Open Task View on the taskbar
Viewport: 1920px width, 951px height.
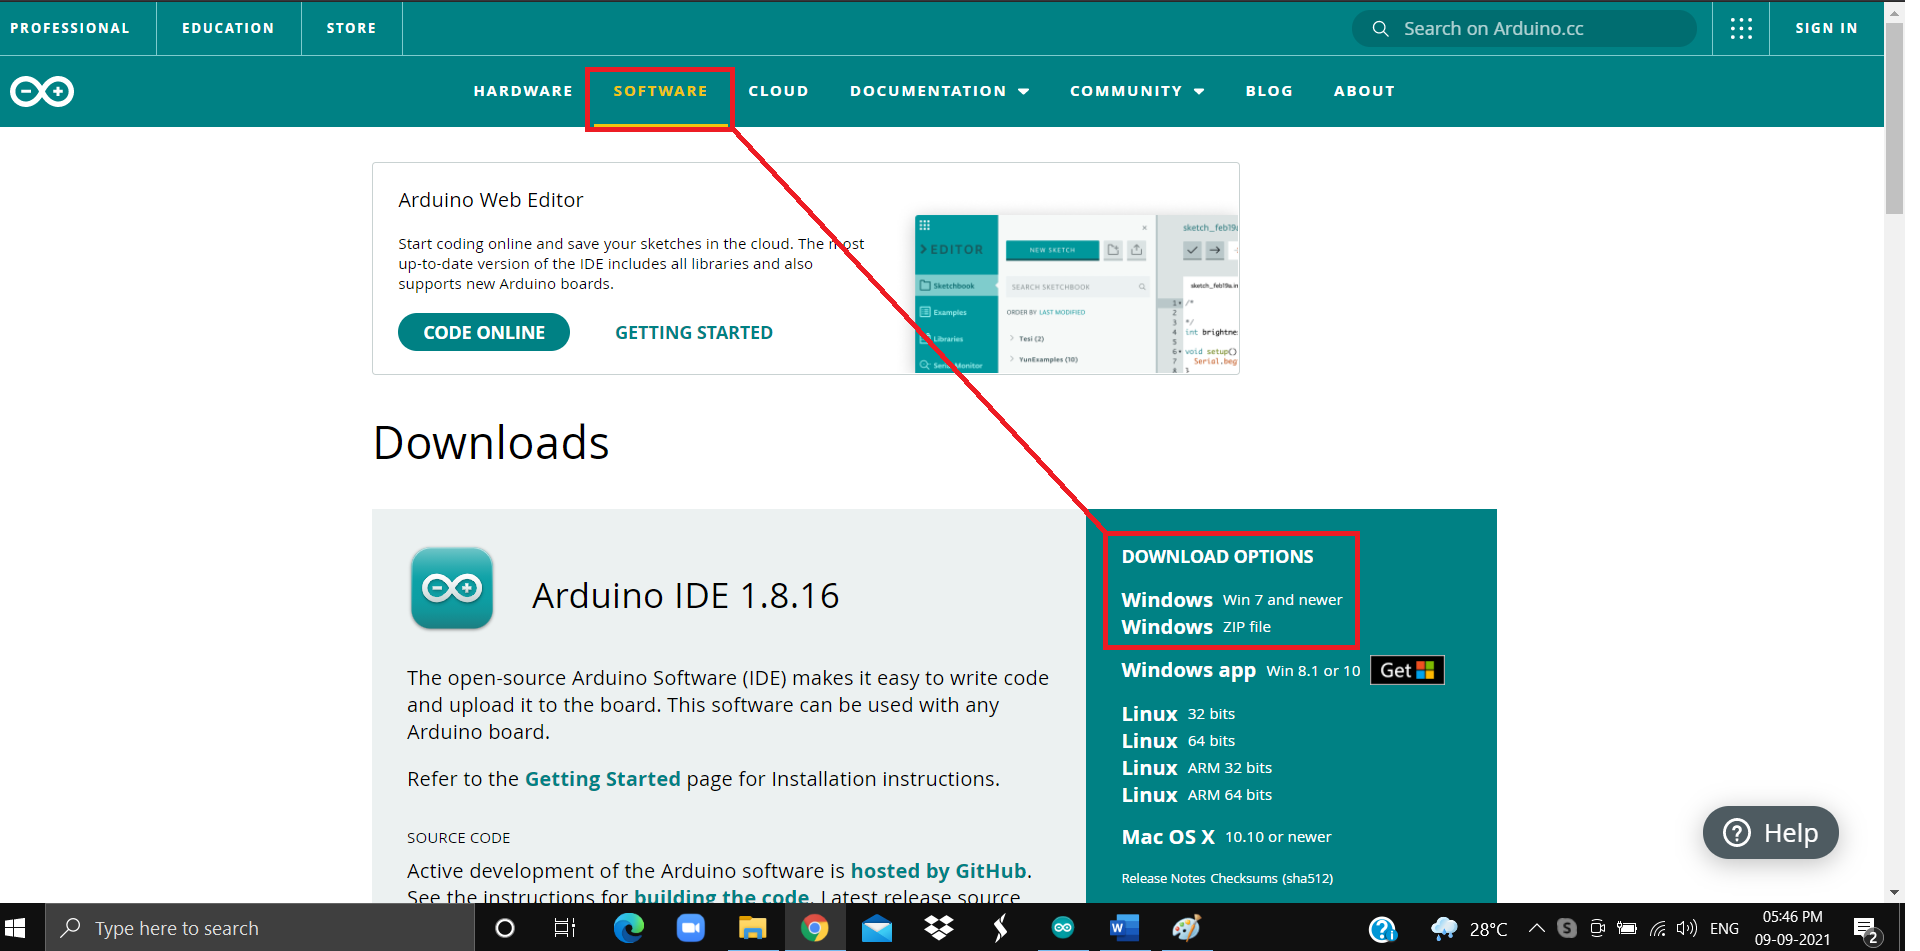[x=565, y=928]
